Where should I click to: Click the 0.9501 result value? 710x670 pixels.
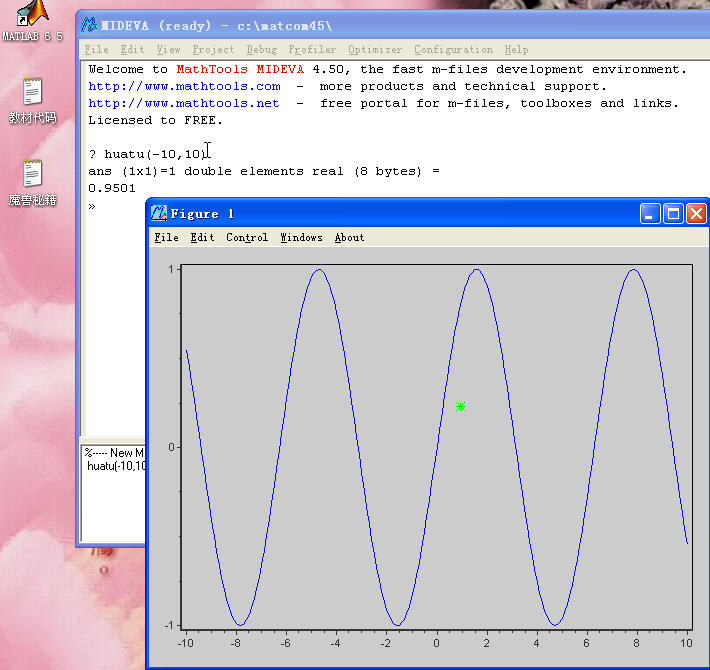click(112, 188)
